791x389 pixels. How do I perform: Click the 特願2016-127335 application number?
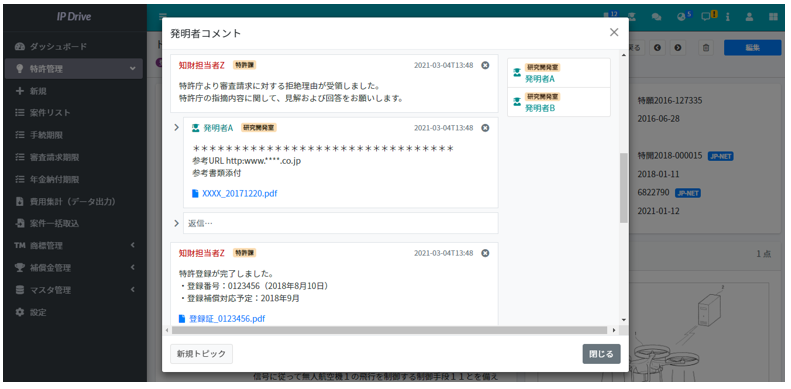coord(669,100)
